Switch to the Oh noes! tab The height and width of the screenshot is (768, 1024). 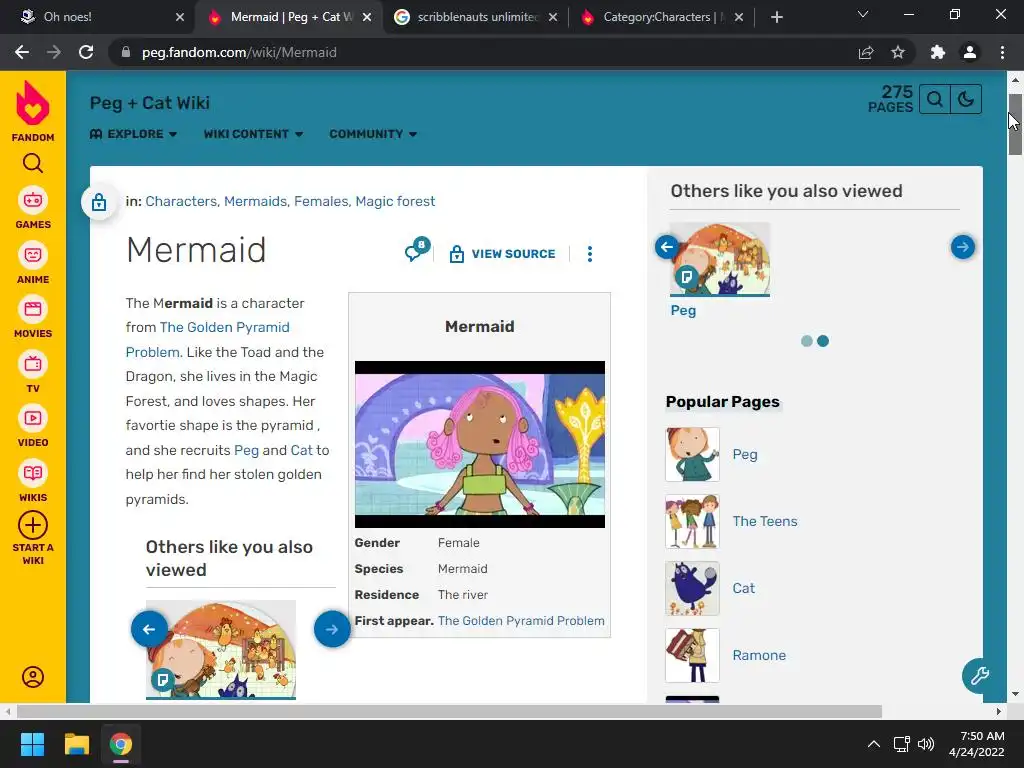point(97,17)
